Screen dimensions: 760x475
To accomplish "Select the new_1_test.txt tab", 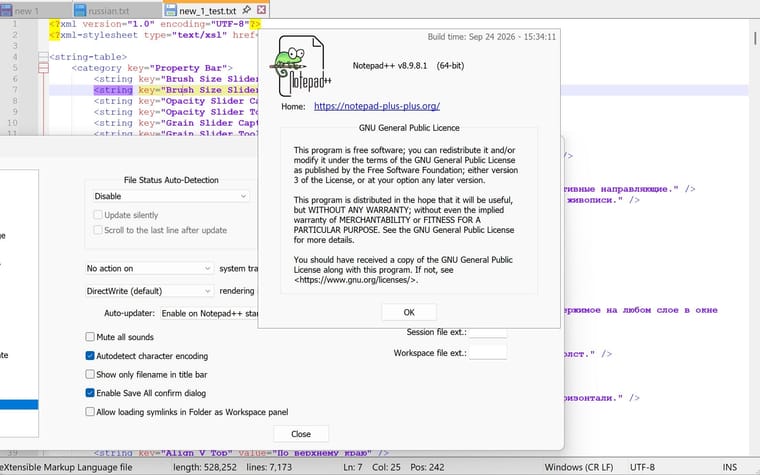I will (207, 11).
